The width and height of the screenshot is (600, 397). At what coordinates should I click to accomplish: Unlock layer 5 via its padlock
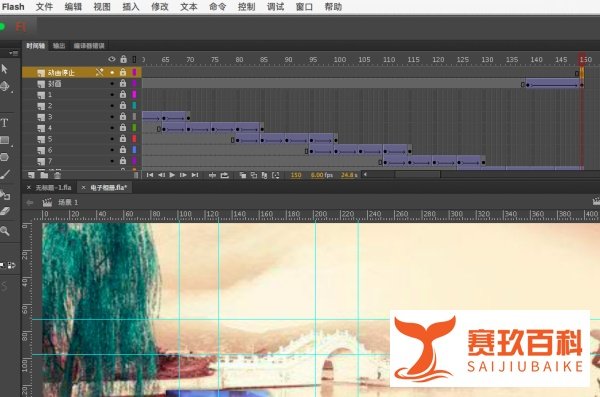[x=123, y=139]
